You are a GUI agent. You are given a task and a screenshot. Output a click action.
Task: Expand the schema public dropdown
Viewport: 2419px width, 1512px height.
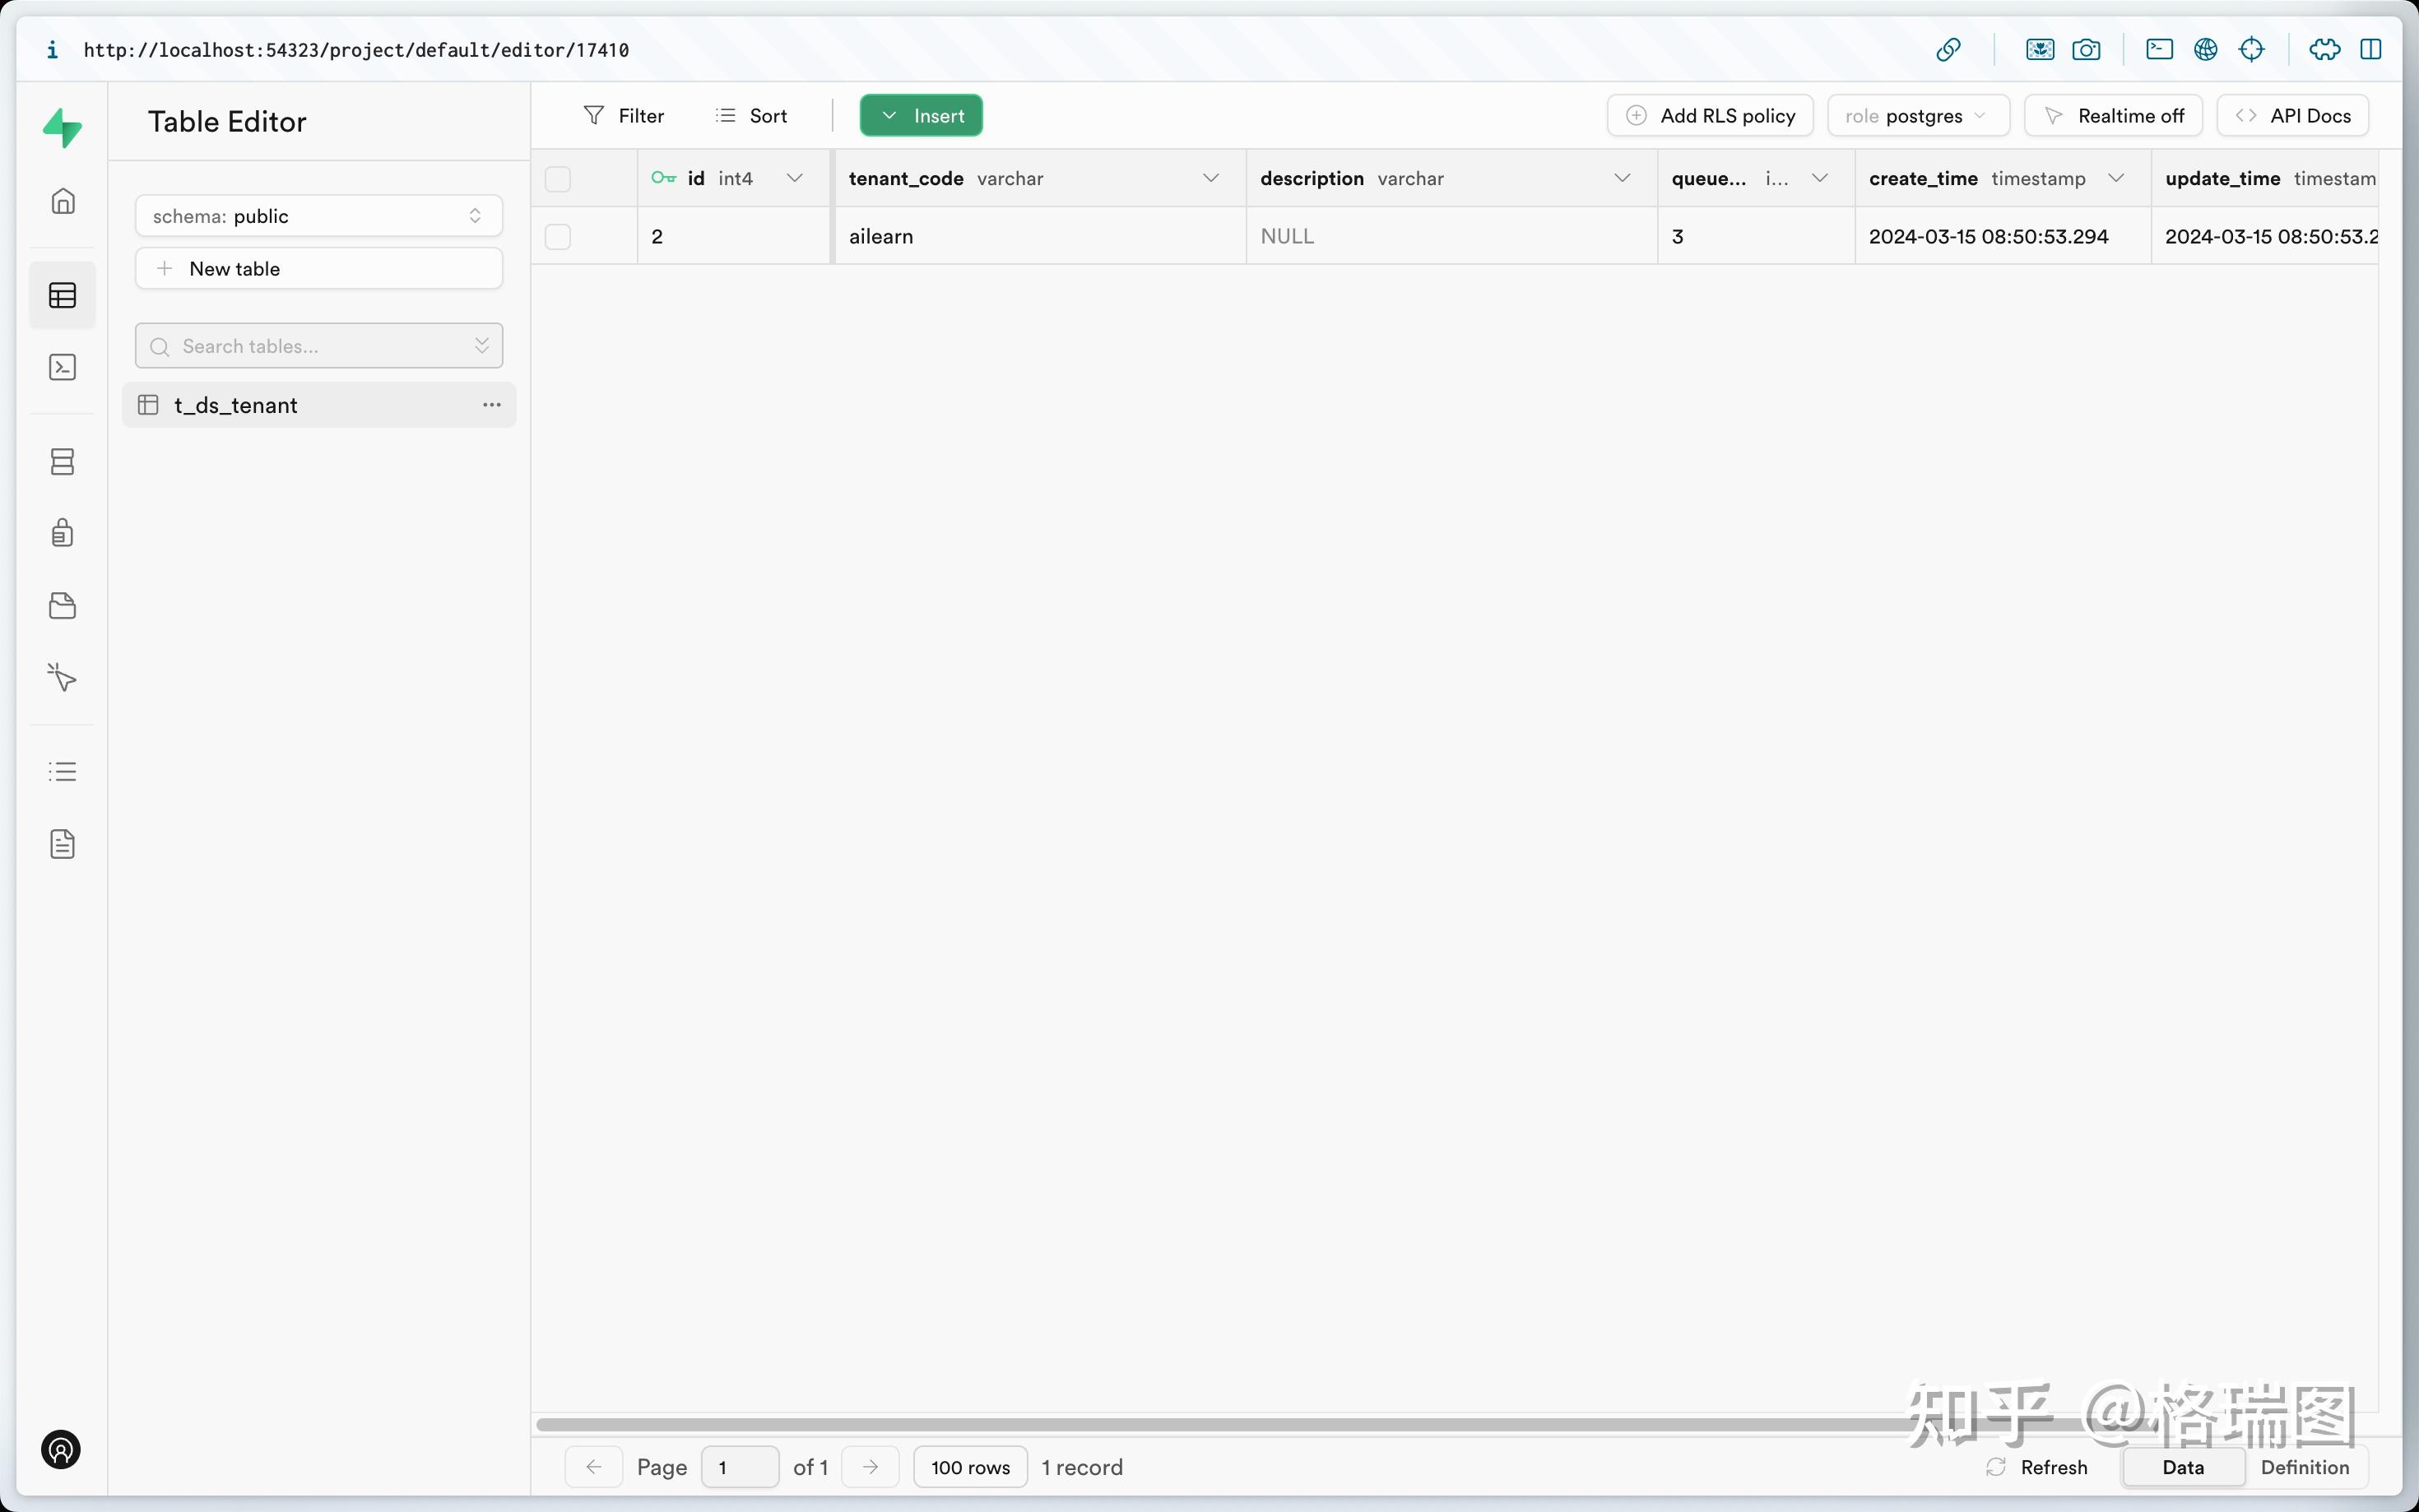click(x=318, y=216)
